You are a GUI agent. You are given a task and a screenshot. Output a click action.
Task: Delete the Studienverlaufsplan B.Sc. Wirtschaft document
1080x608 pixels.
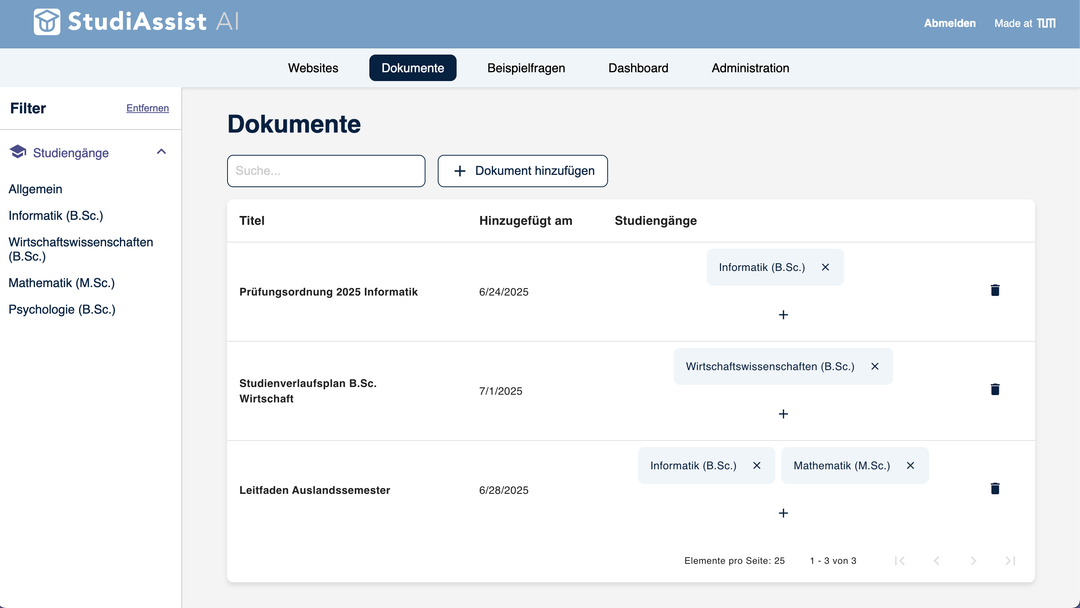coord(994,389)
